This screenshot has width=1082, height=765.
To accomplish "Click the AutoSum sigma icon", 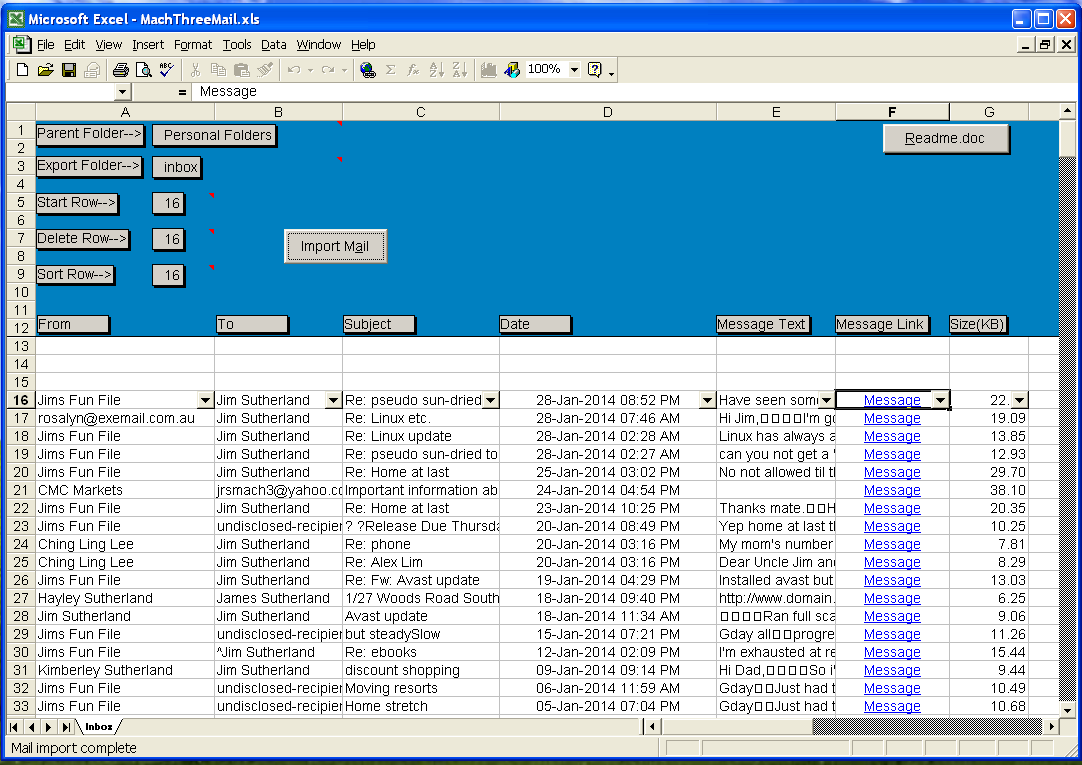I will click(x=391, y=70).
